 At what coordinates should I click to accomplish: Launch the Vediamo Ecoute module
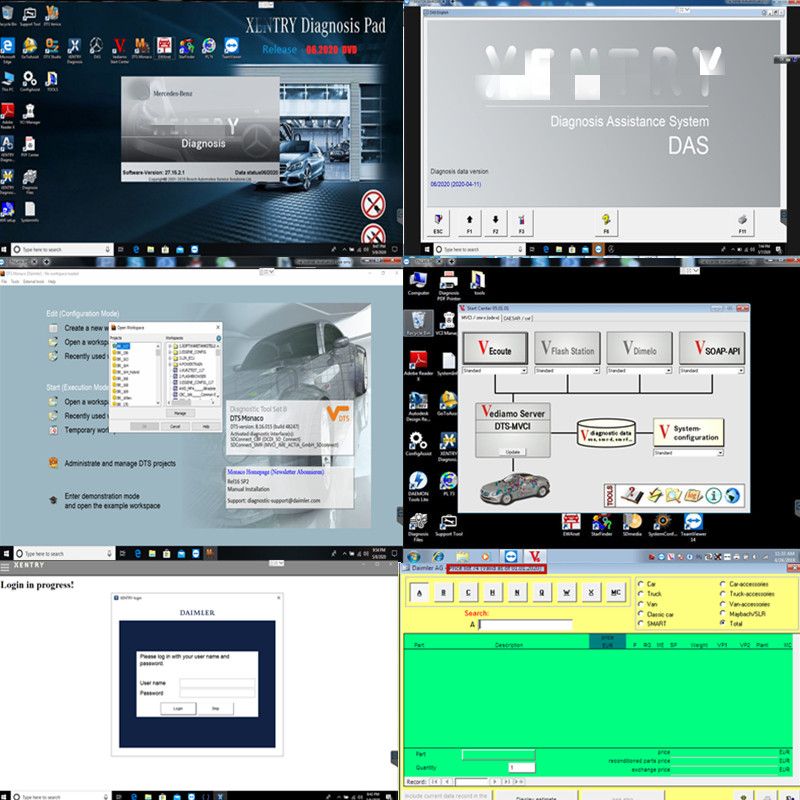point(495,348)
